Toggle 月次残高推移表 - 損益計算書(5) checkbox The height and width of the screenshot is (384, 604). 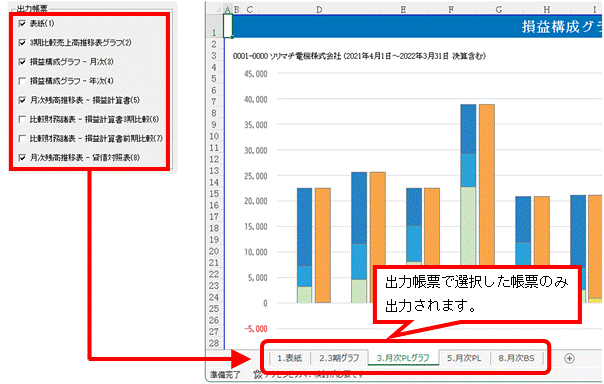click(22, 100)
